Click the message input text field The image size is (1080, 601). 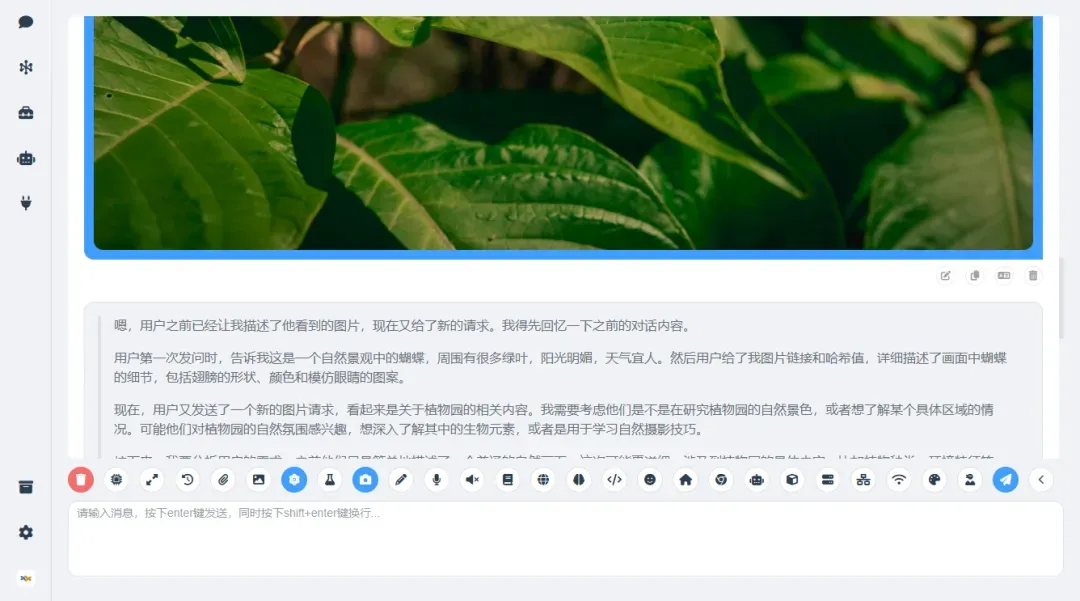565,540
